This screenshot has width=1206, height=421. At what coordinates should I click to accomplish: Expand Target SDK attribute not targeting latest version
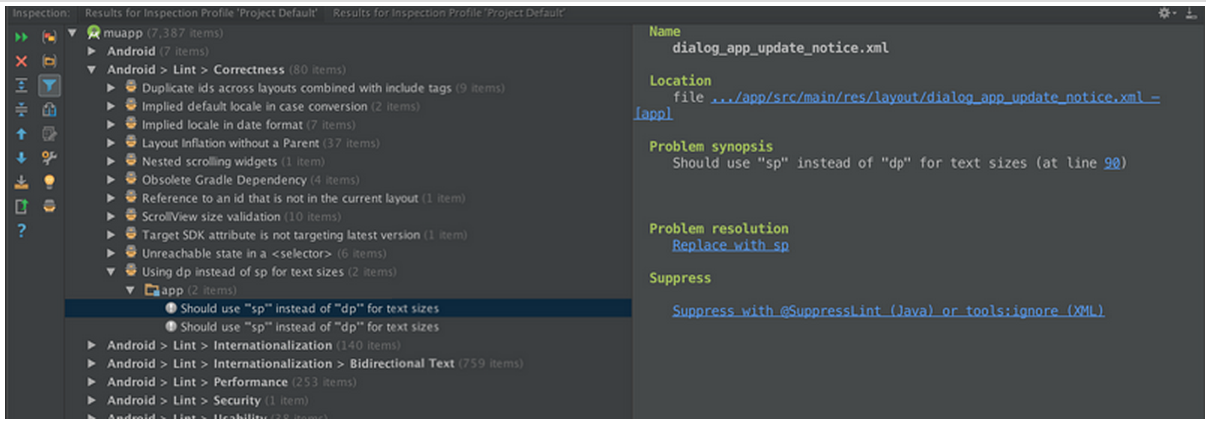(112, 235)
